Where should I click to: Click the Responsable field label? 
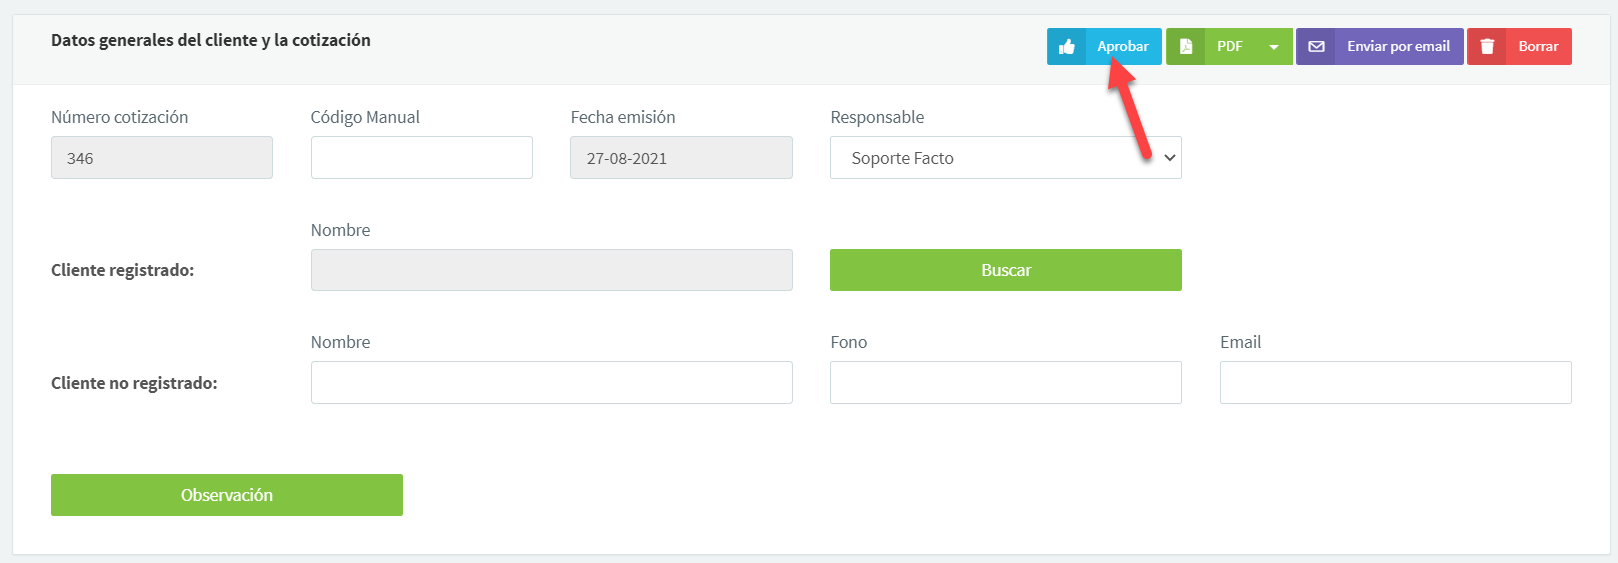877,117
